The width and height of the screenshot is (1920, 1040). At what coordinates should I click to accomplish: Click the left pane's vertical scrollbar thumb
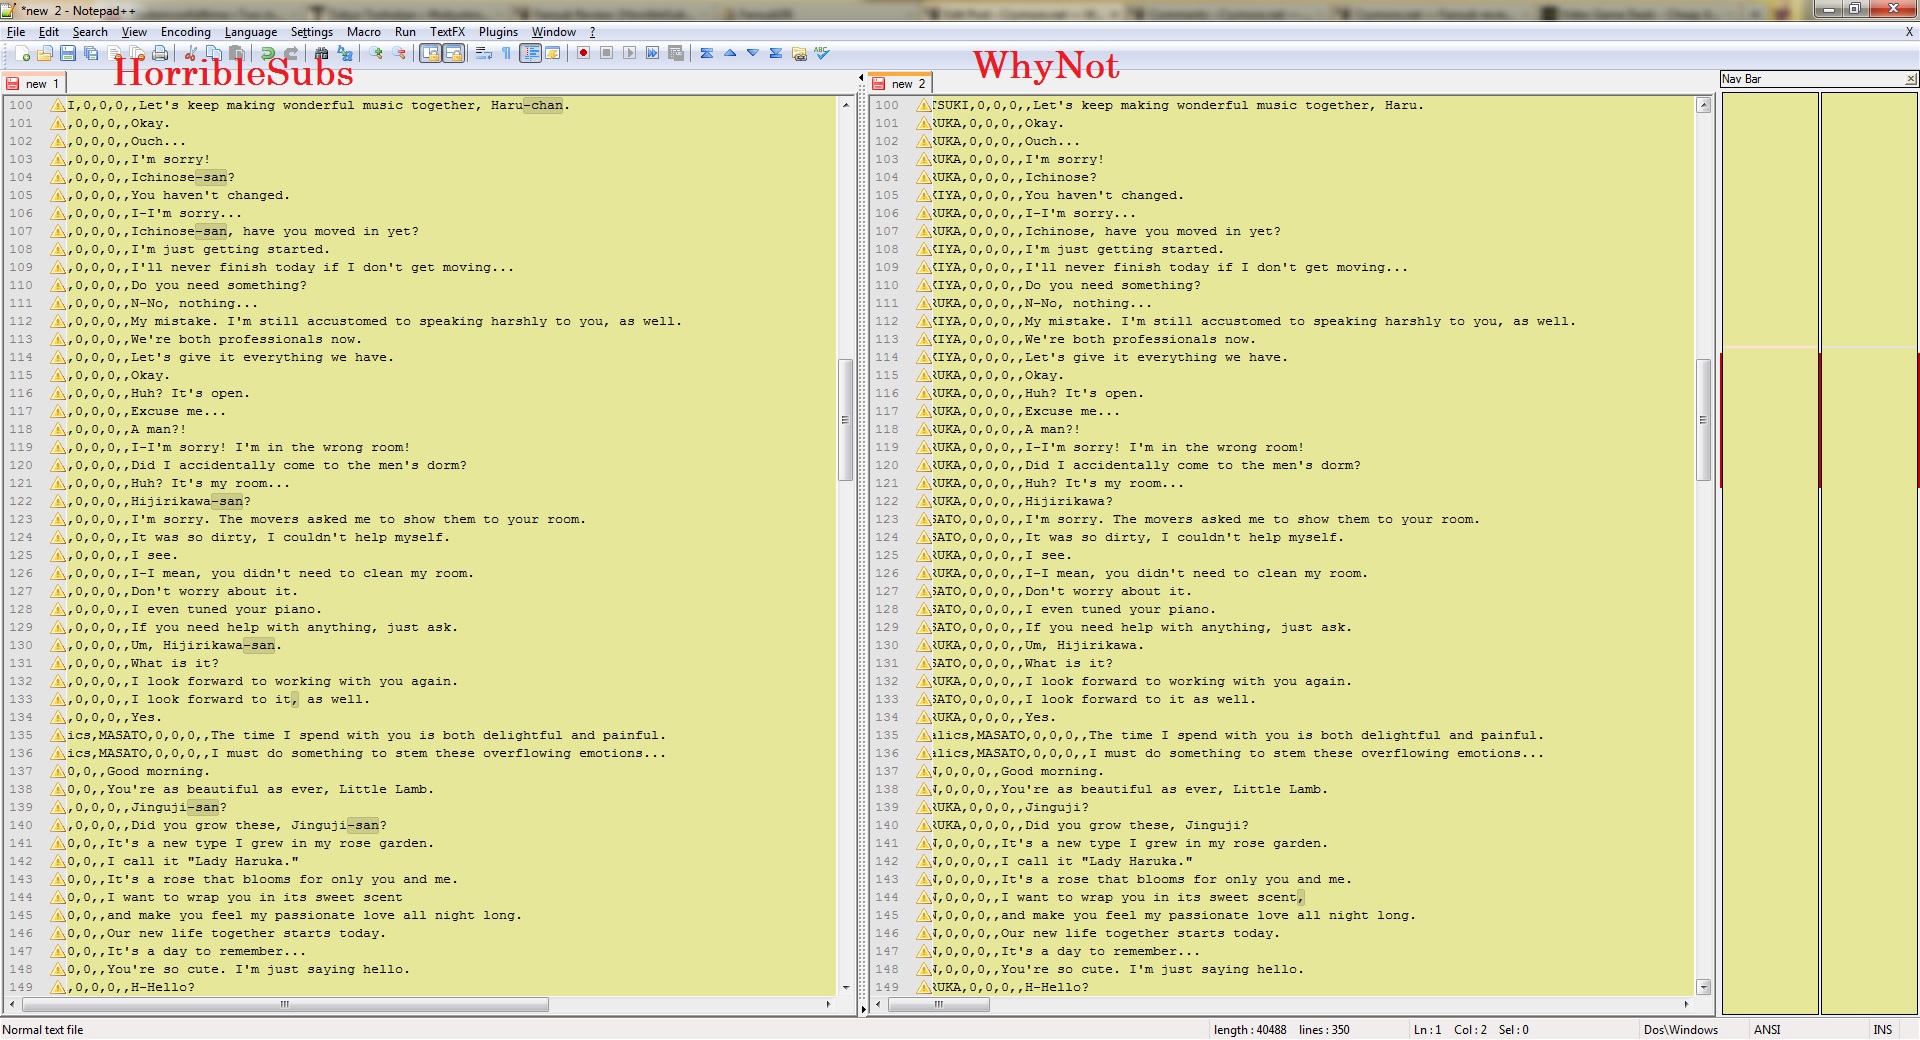click(x=845, y=420)
